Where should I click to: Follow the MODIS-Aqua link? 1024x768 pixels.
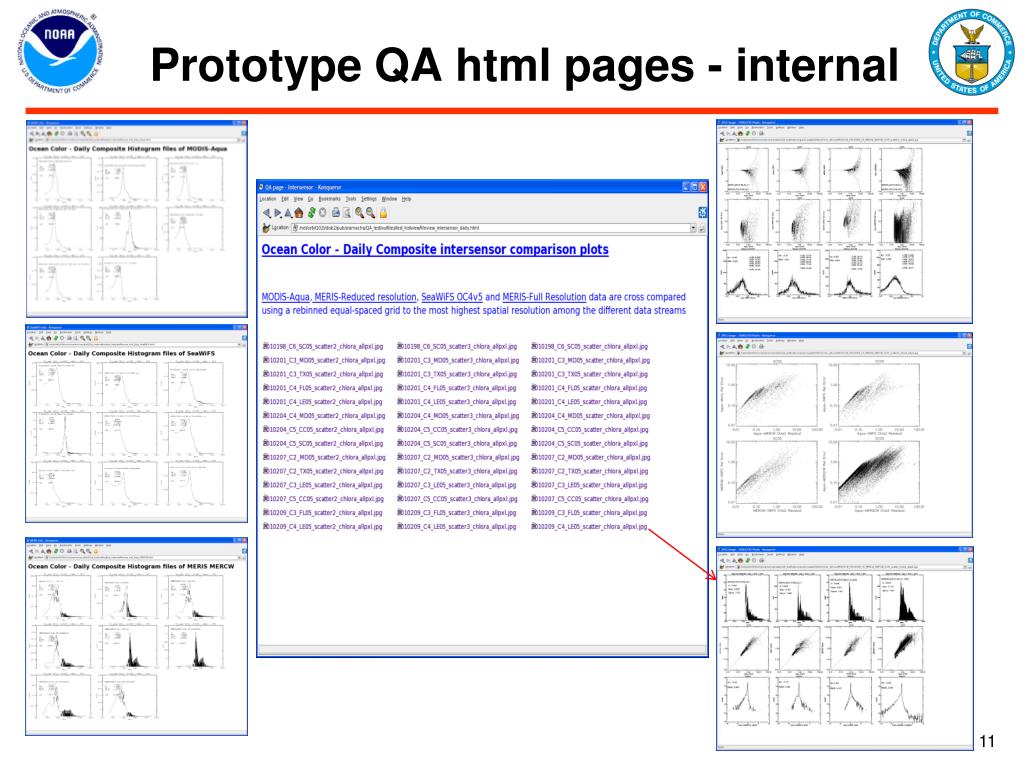coord(285,297)
